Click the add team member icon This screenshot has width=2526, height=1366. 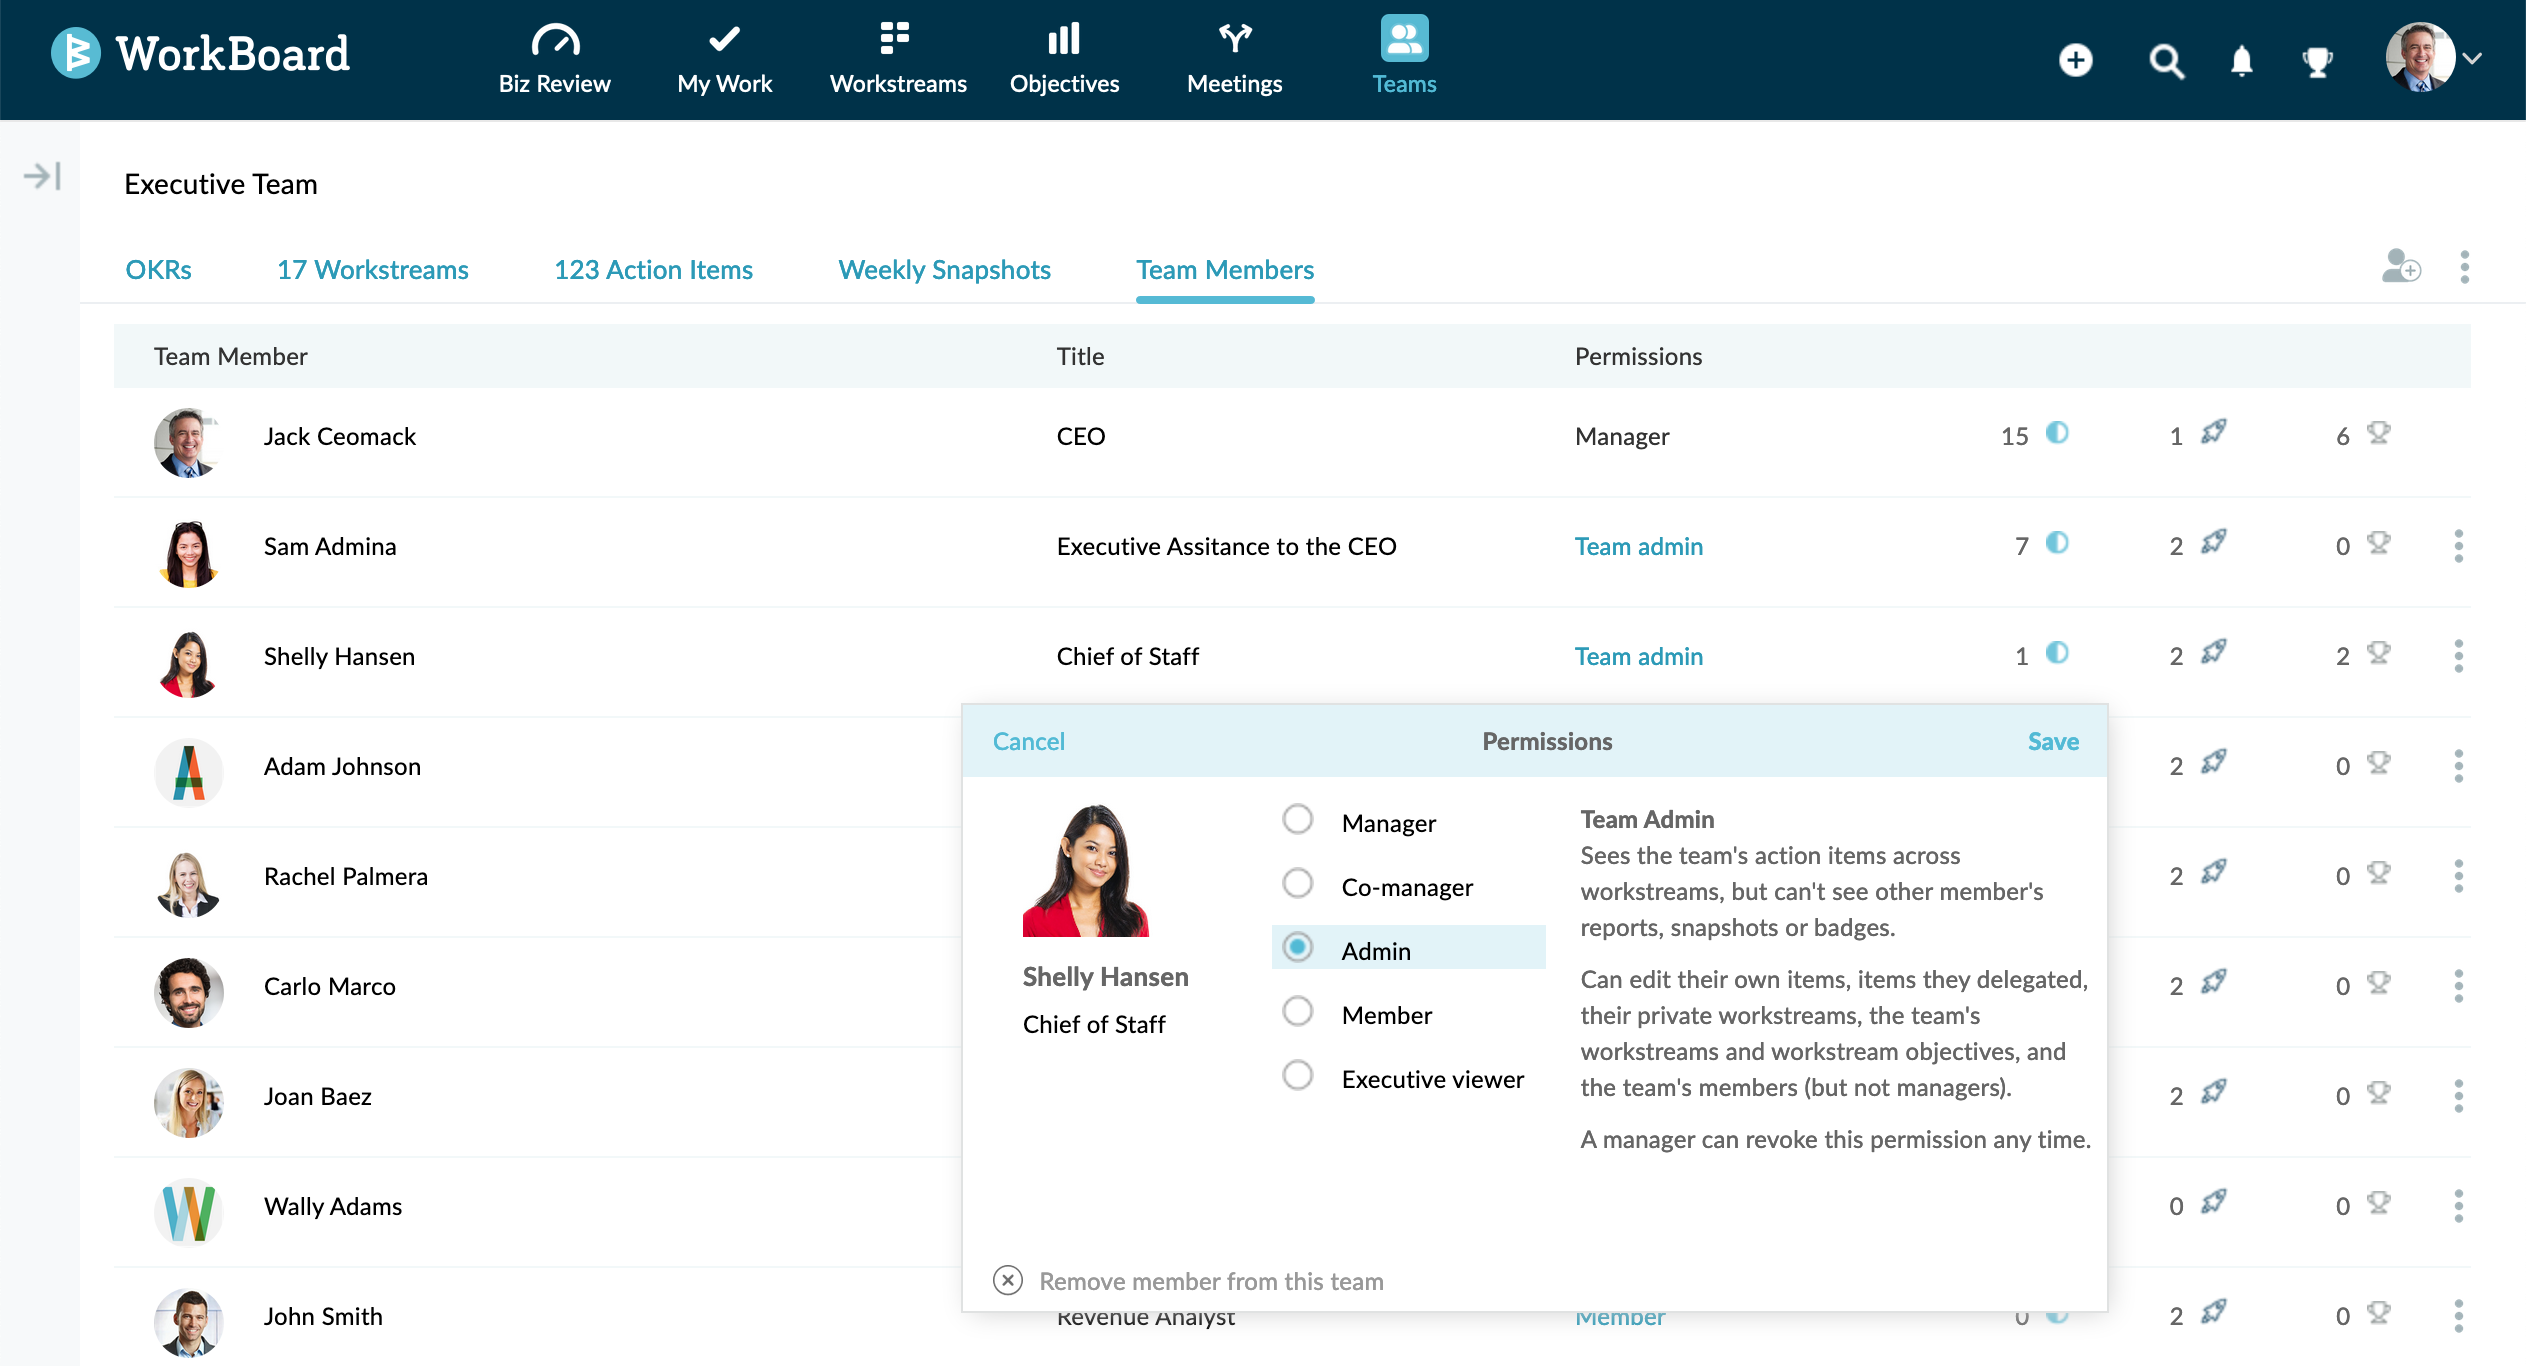coord(2400,267)
